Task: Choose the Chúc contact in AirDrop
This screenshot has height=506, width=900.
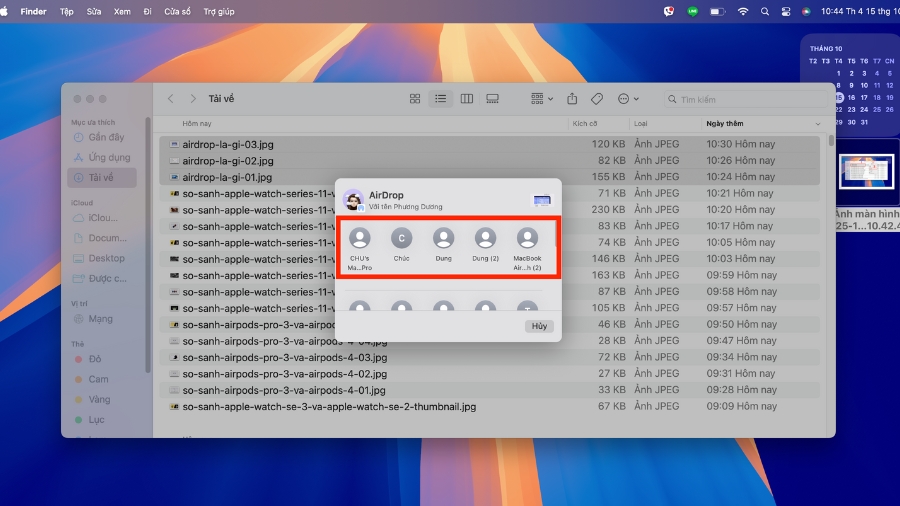Action: pyautogui.click(x=402, y=239)
